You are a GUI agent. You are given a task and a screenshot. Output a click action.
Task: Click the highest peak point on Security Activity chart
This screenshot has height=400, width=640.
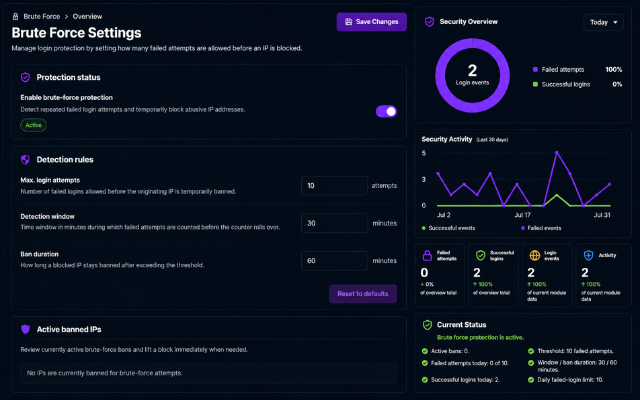(556, 153)
